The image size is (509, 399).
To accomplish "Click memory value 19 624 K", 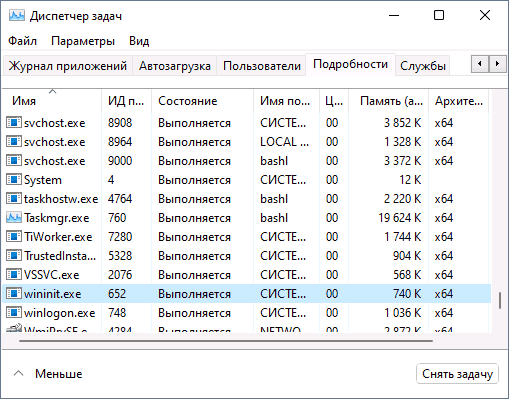I will (x=400, y=218).
